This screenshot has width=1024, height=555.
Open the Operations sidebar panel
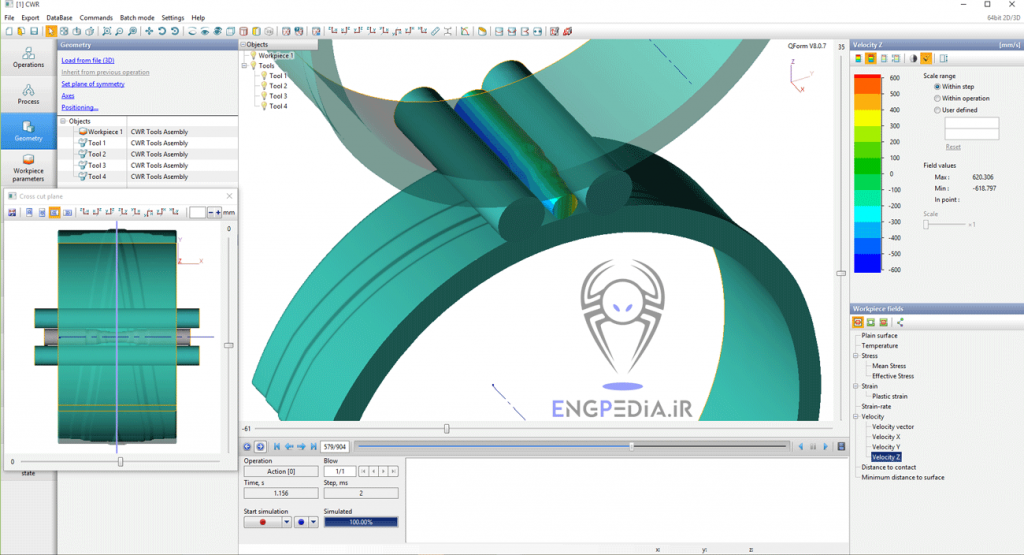click(x=28, y=56)
